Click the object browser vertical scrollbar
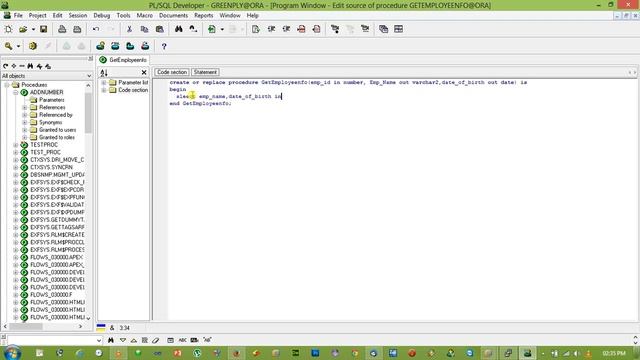The image size is (640, 360). click(x=88, y=202)
